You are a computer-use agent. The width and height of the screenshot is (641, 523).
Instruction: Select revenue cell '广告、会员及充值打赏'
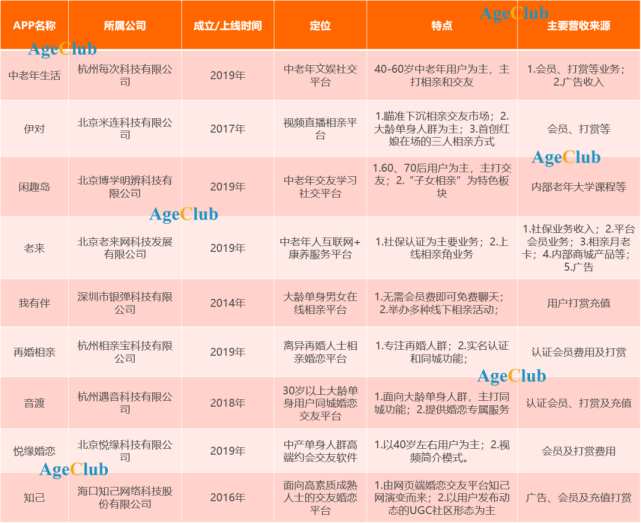point(578,498)
